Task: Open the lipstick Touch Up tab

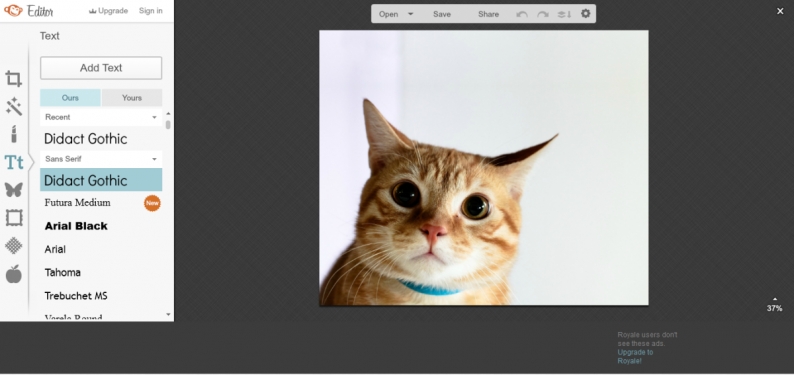Action: pyautogui.click(x=14, y=134)
